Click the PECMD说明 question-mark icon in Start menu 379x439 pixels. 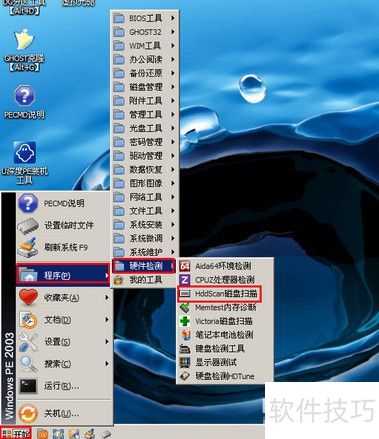tap(28, 203)
